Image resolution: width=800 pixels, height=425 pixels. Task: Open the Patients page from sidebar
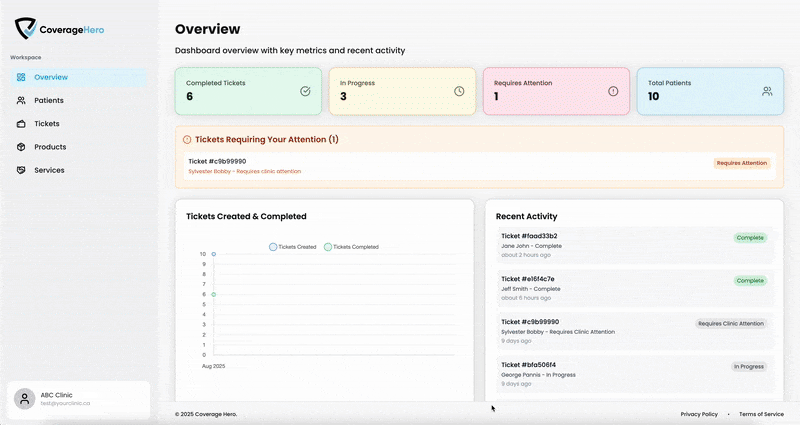click(x=49, y=101)
